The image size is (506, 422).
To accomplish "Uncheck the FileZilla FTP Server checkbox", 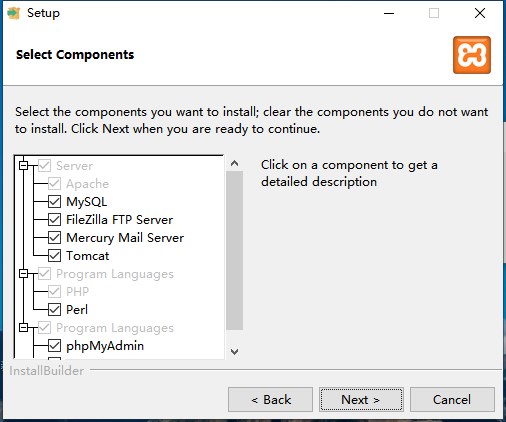I will (x=54, y=220).
